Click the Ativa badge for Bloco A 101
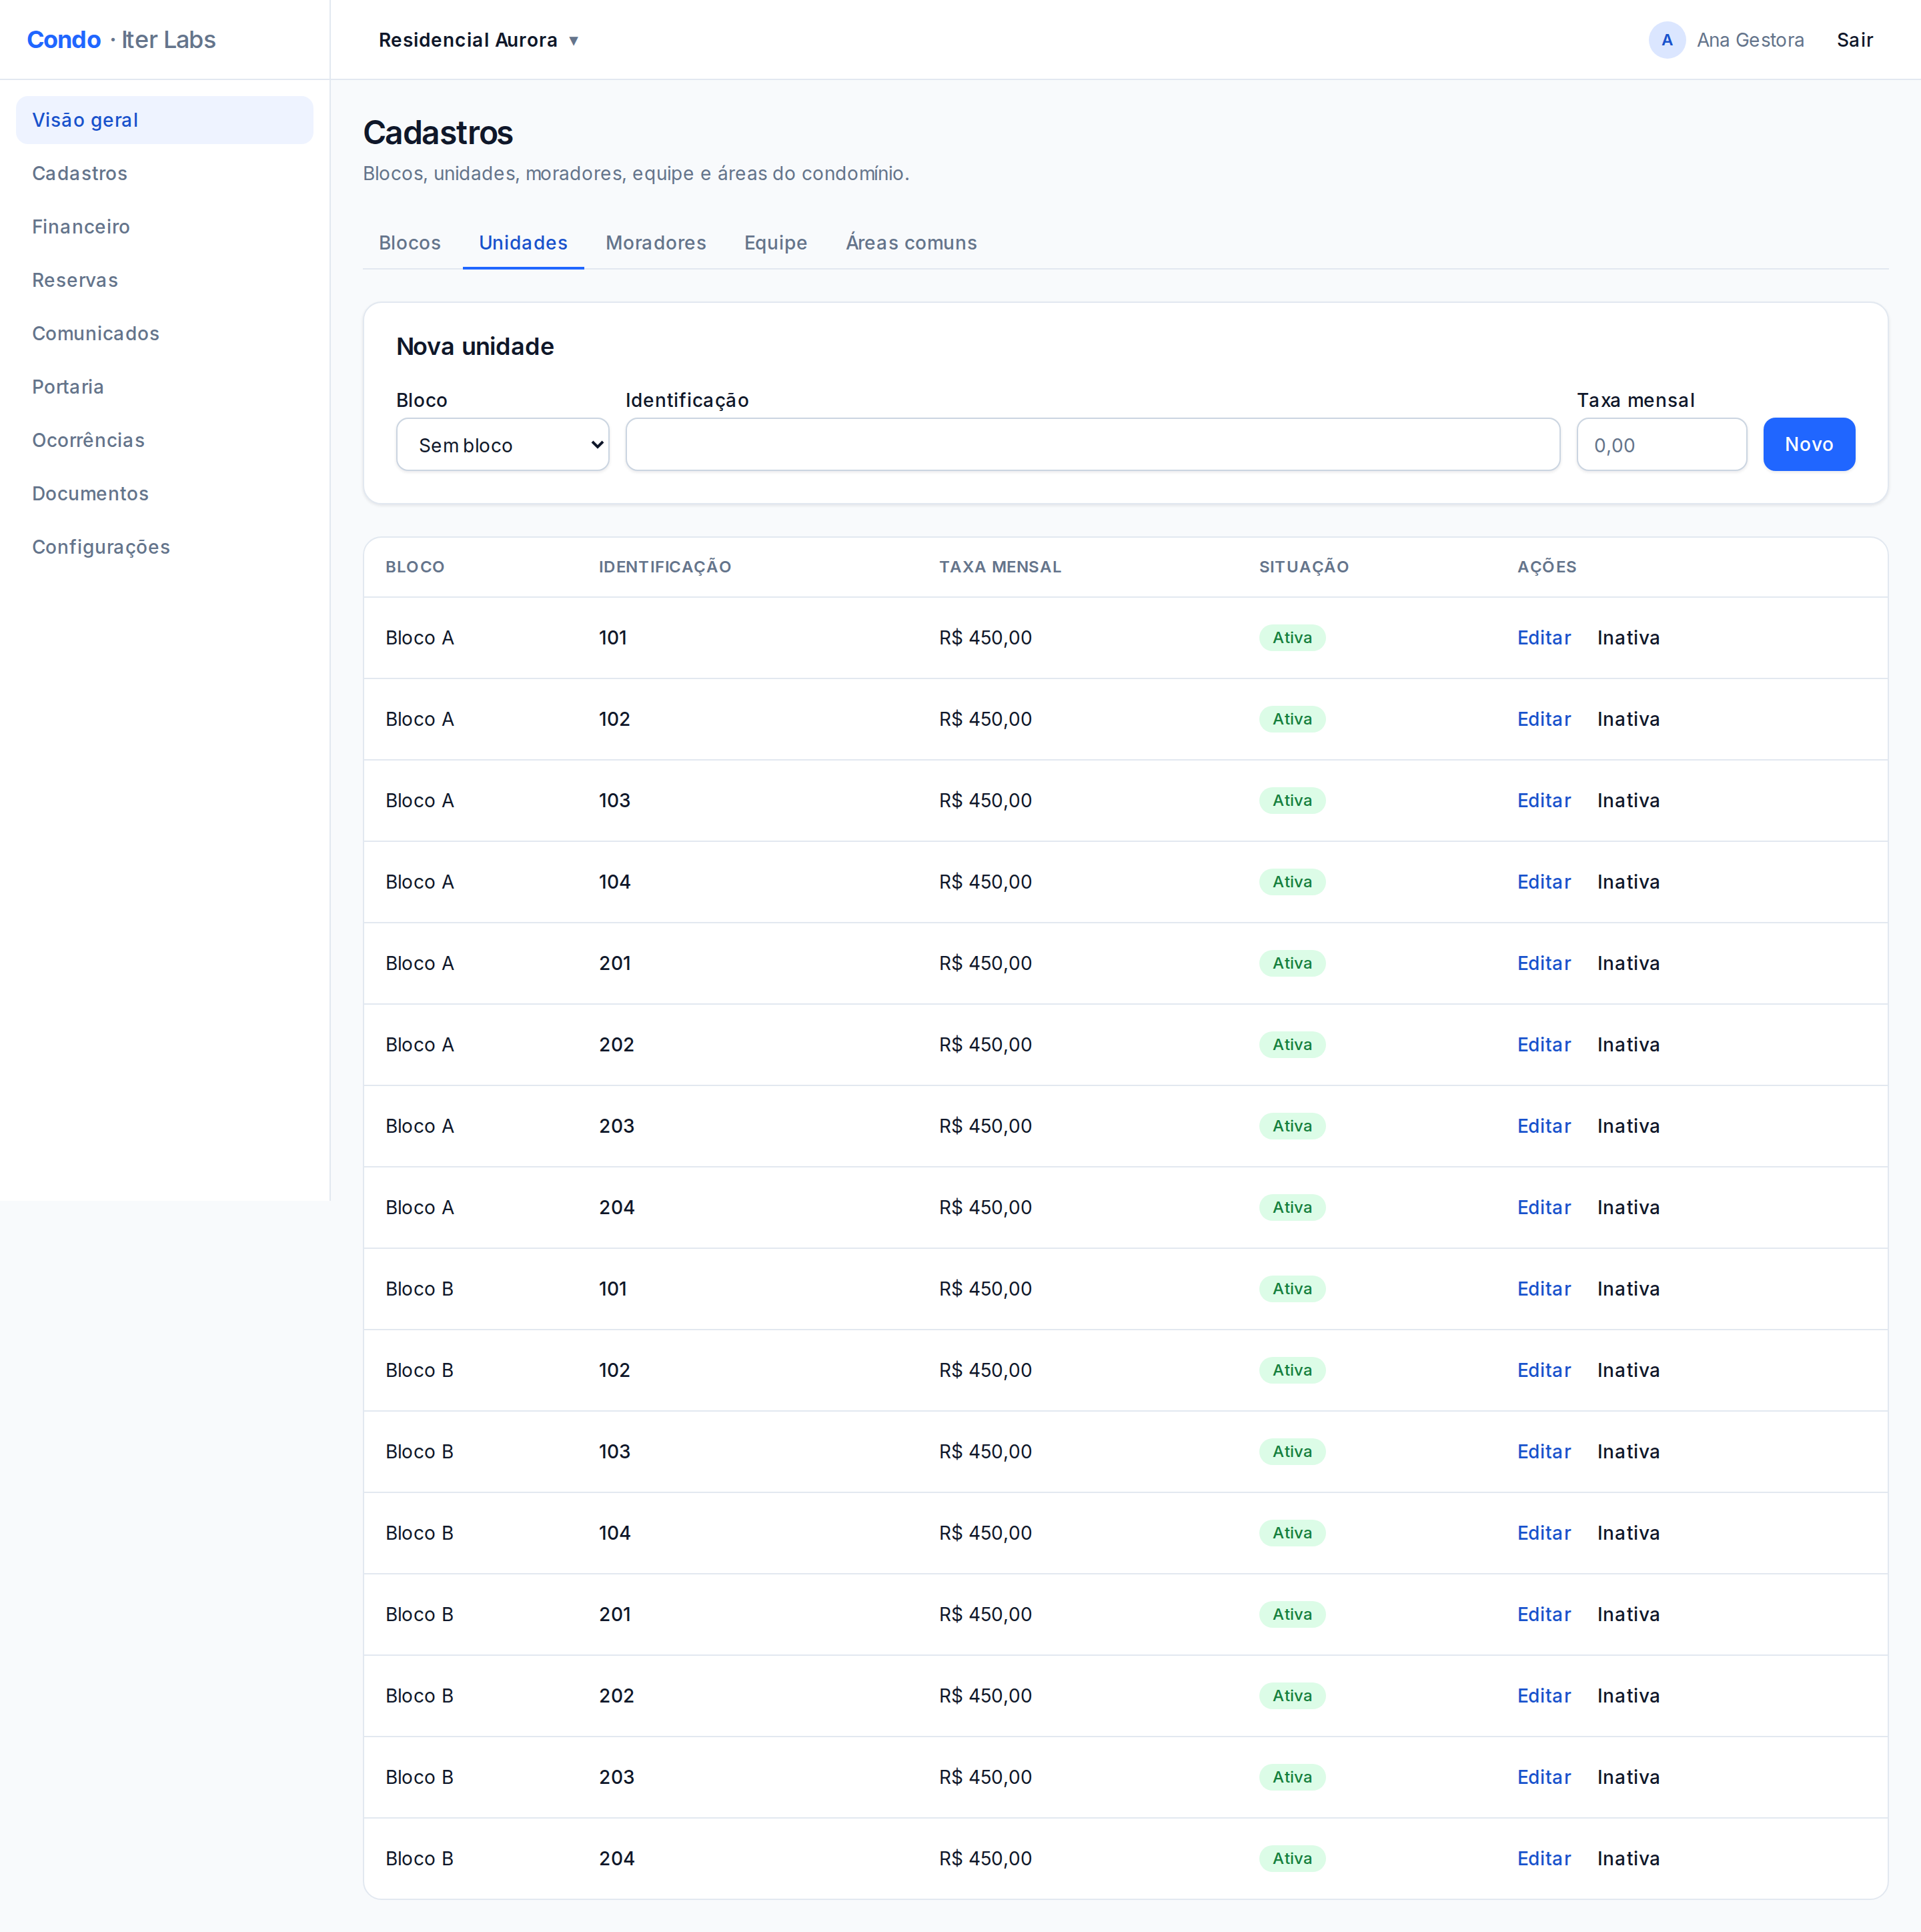The image size is (1921, 1932). tap(1292, 638)
